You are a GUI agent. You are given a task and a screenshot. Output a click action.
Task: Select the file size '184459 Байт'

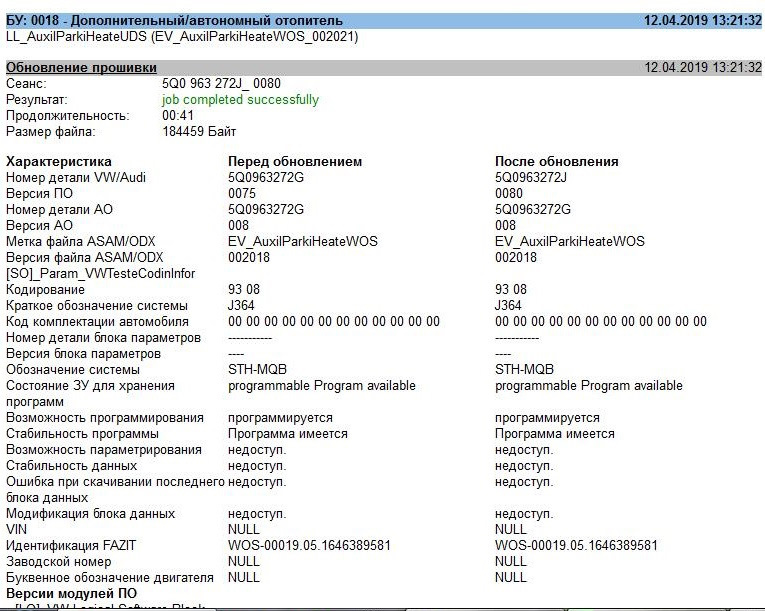199,132
